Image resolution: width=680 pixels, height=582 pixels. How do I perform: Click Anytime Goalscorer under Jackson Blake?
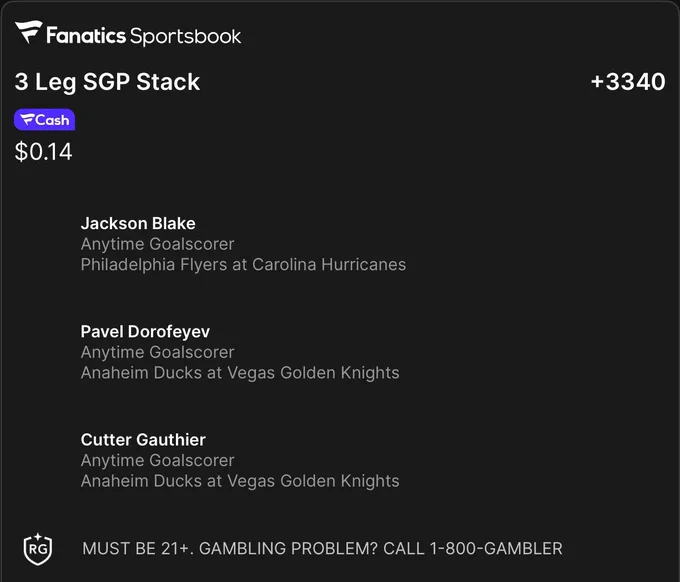tap(157, 244)
